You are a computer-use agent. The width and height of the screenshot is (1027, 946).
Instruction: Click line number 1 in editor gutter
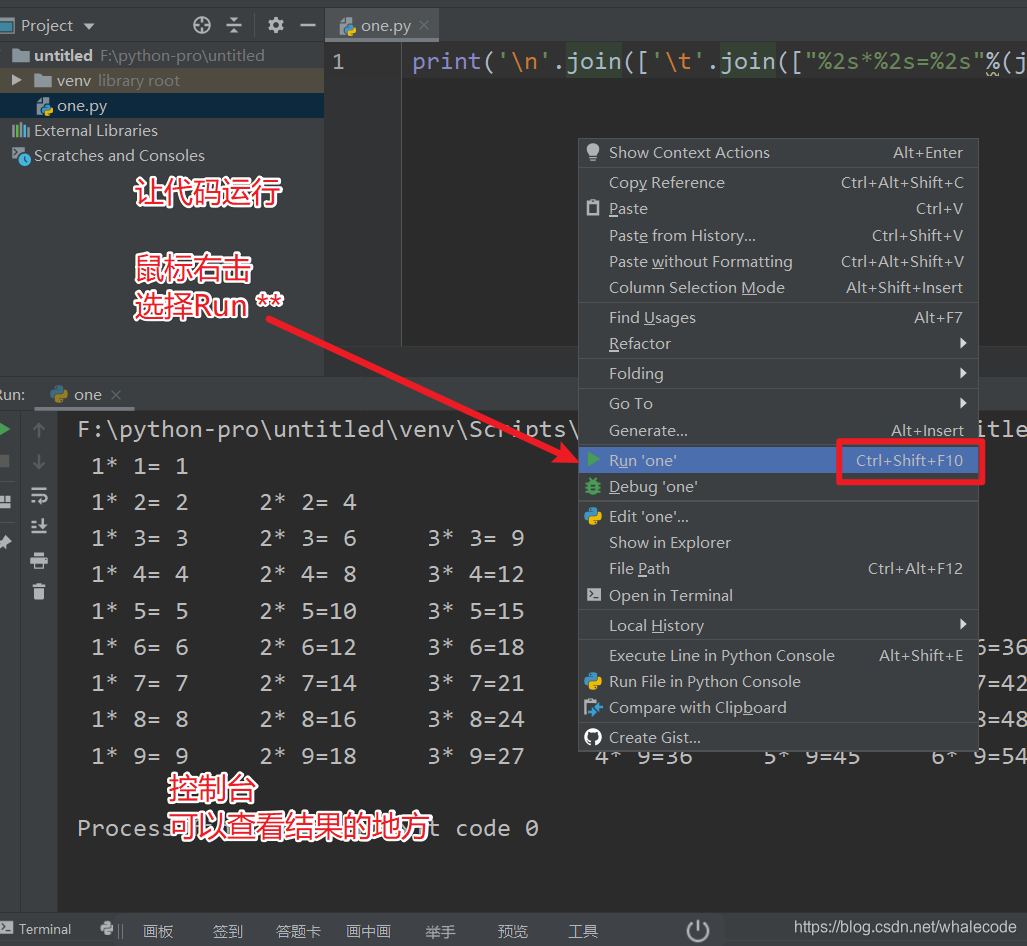[x=338, y=62]
